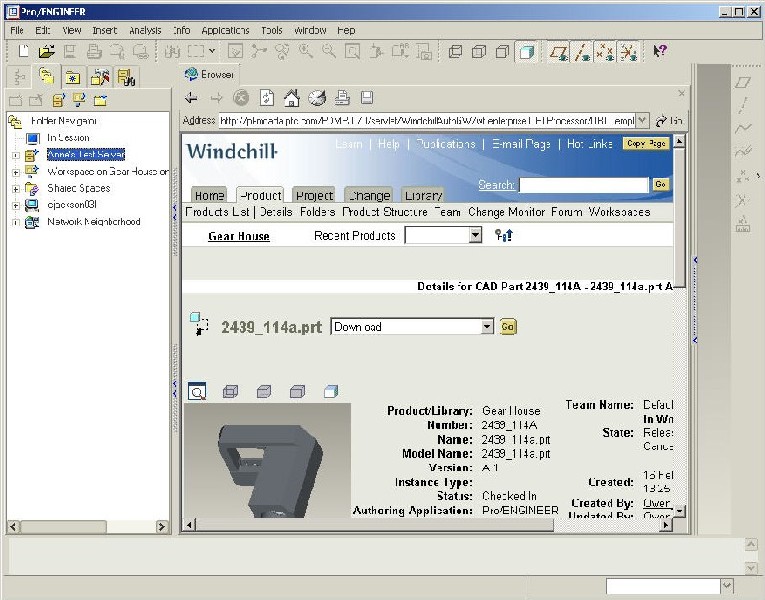The height and width of the screenshot is (600, 765).
Task: Click the What's This help icon
Action: point(660,51)
